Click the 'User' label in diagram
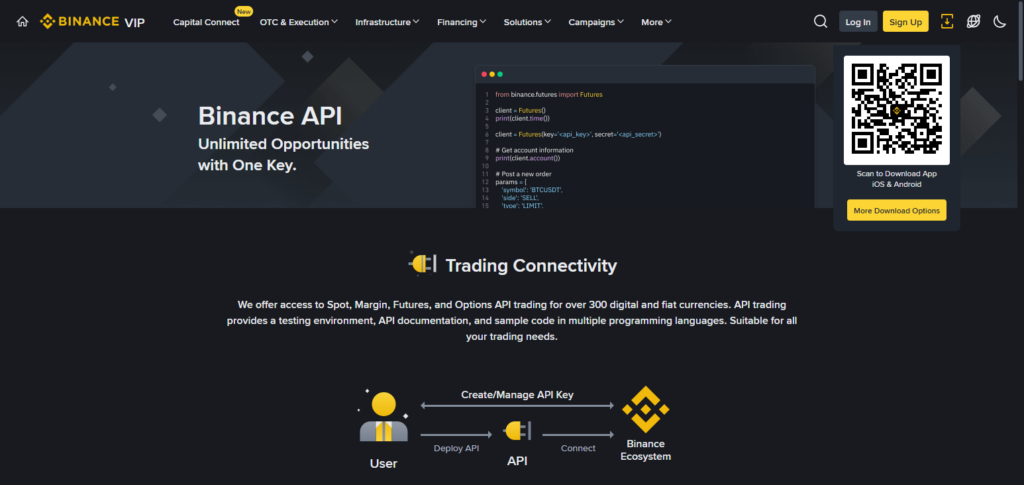Screen dimensions: 1024x485 383,463
